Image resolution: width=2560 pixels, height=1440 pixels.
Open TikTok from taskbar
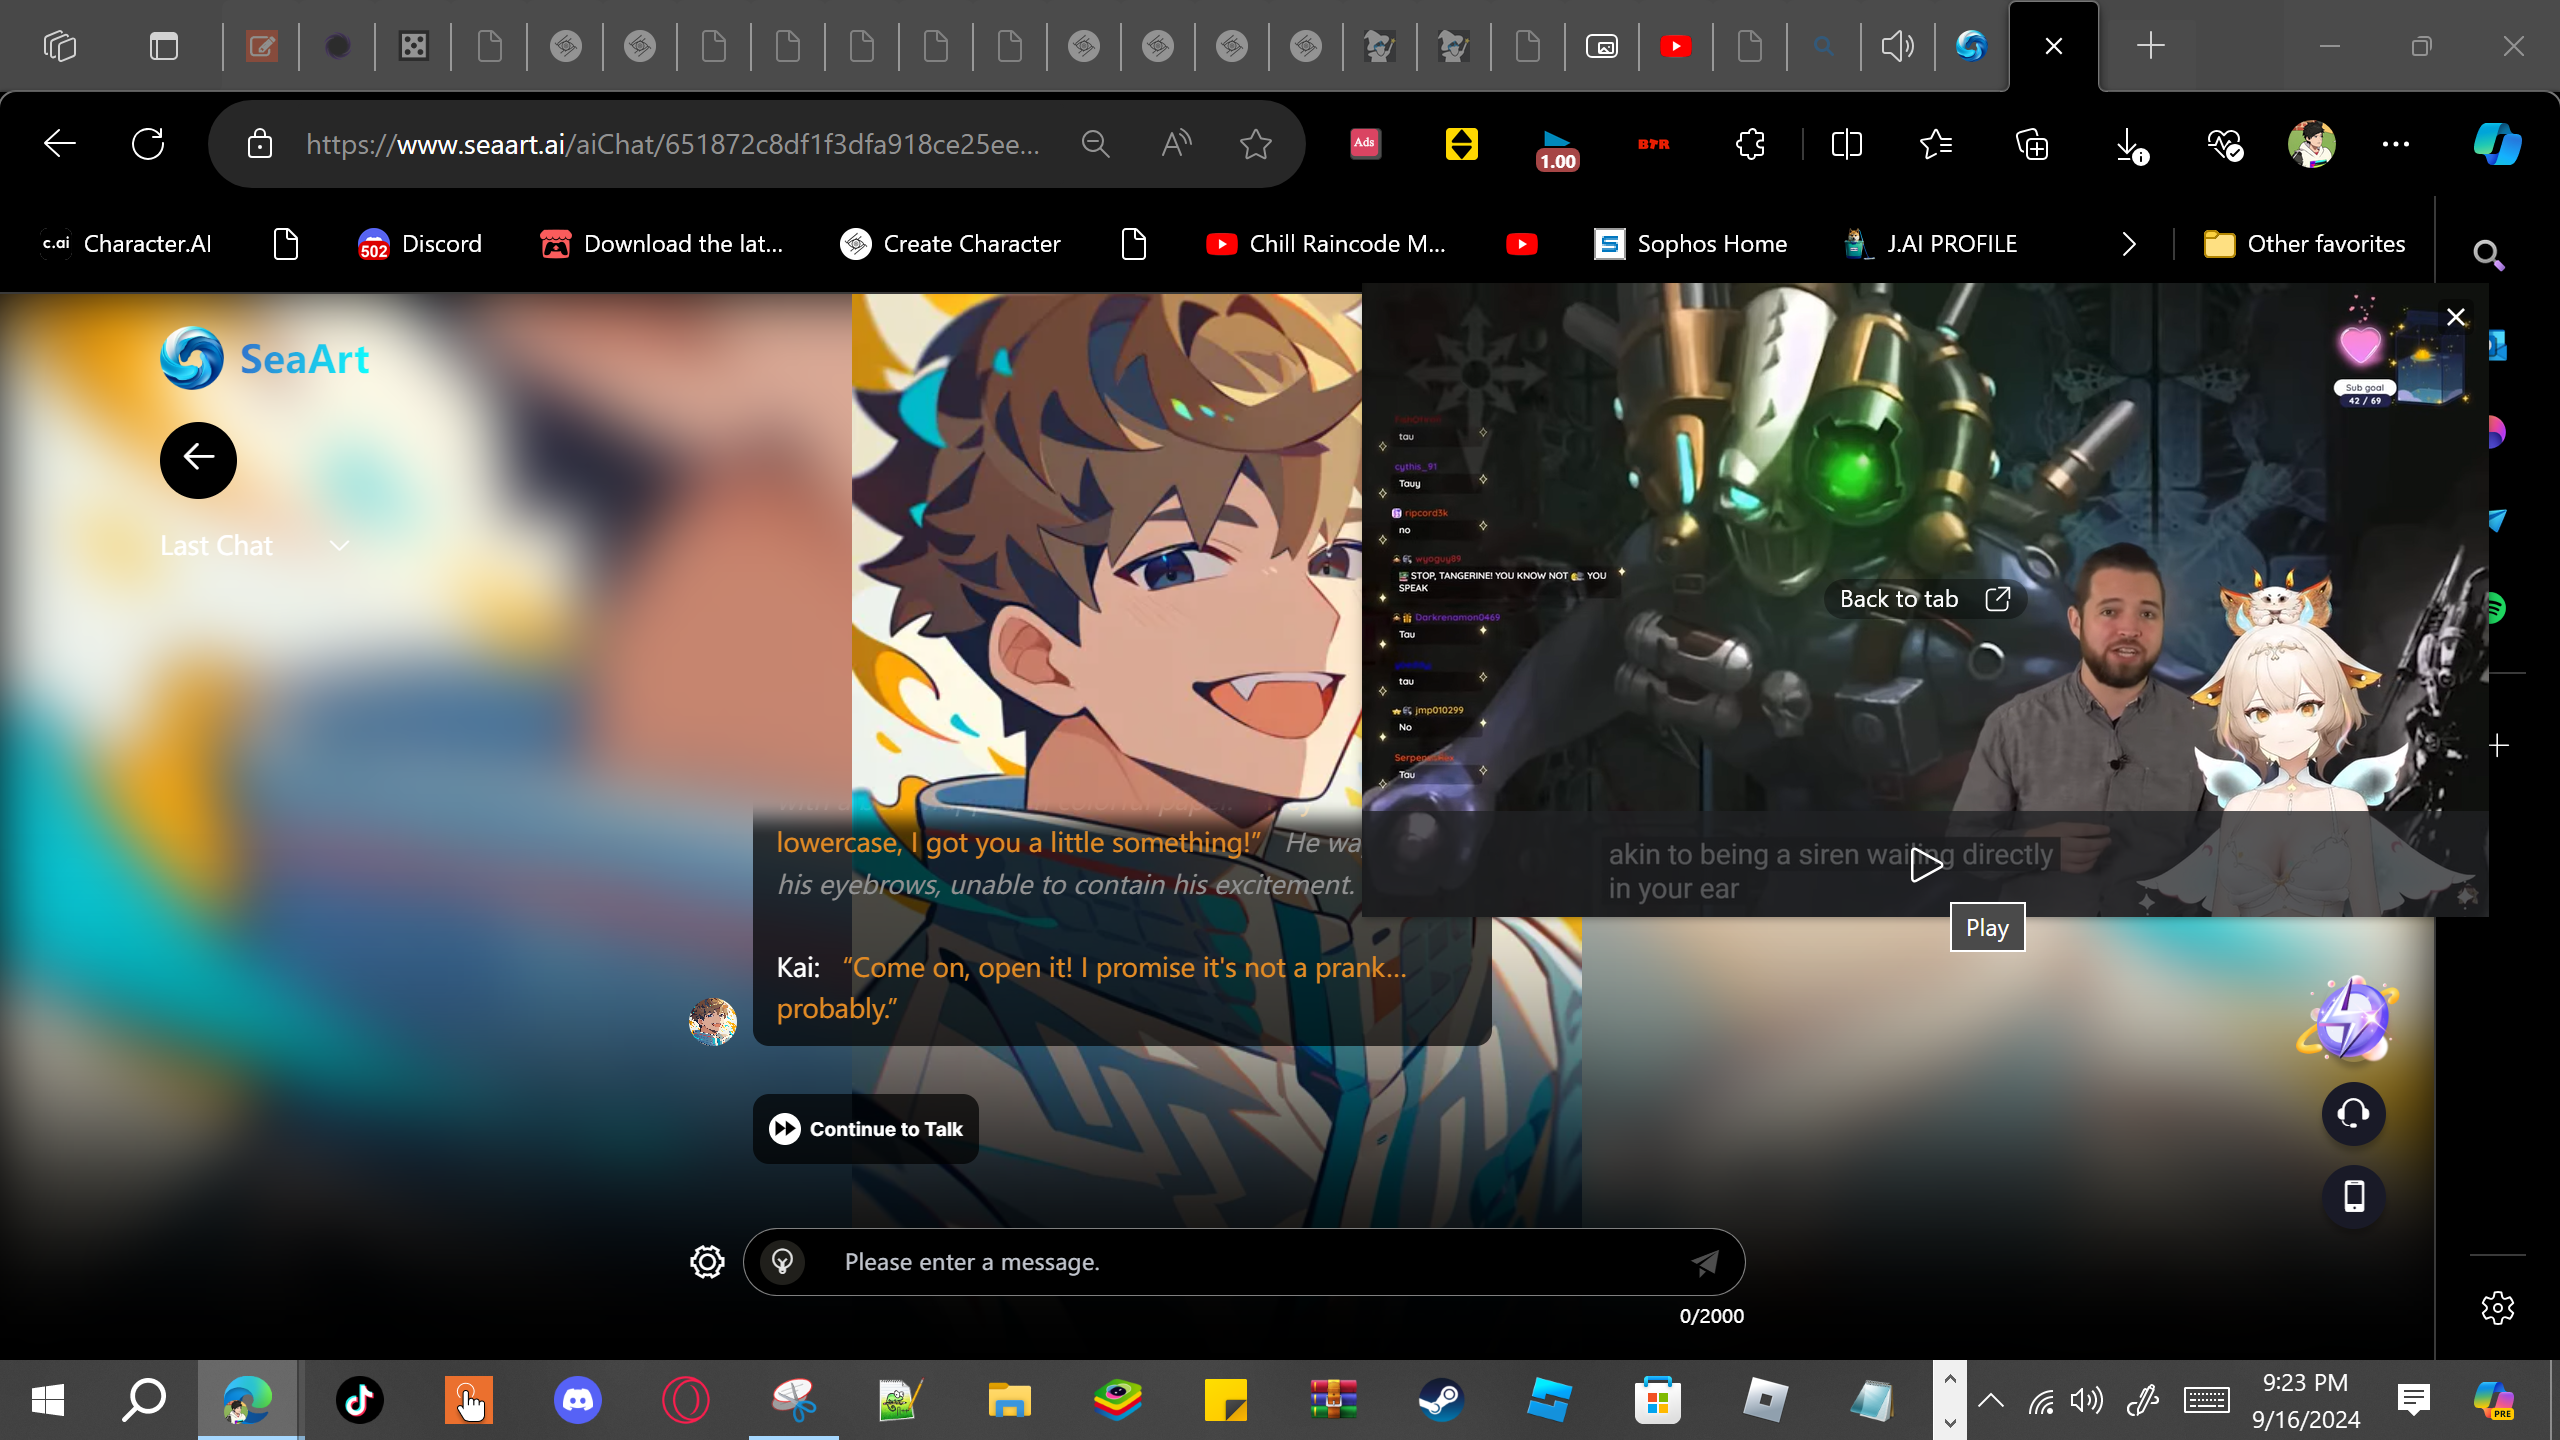coord(360,1400)
